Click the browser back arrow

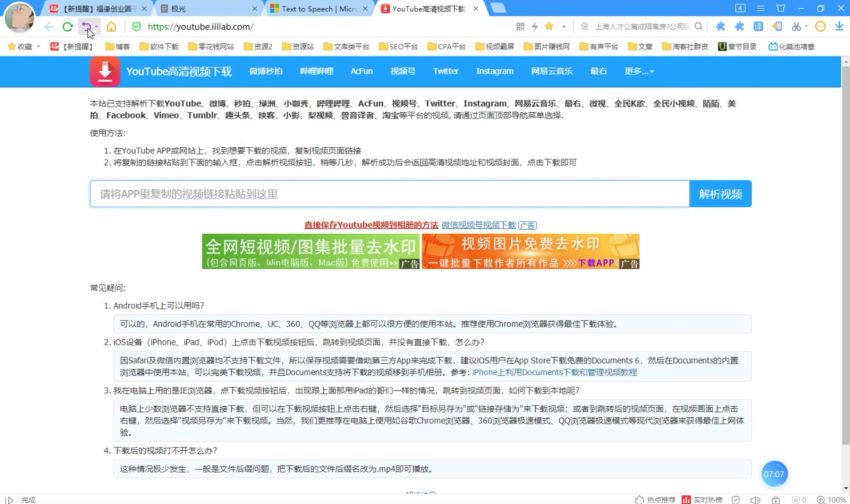tap(49, 27)
